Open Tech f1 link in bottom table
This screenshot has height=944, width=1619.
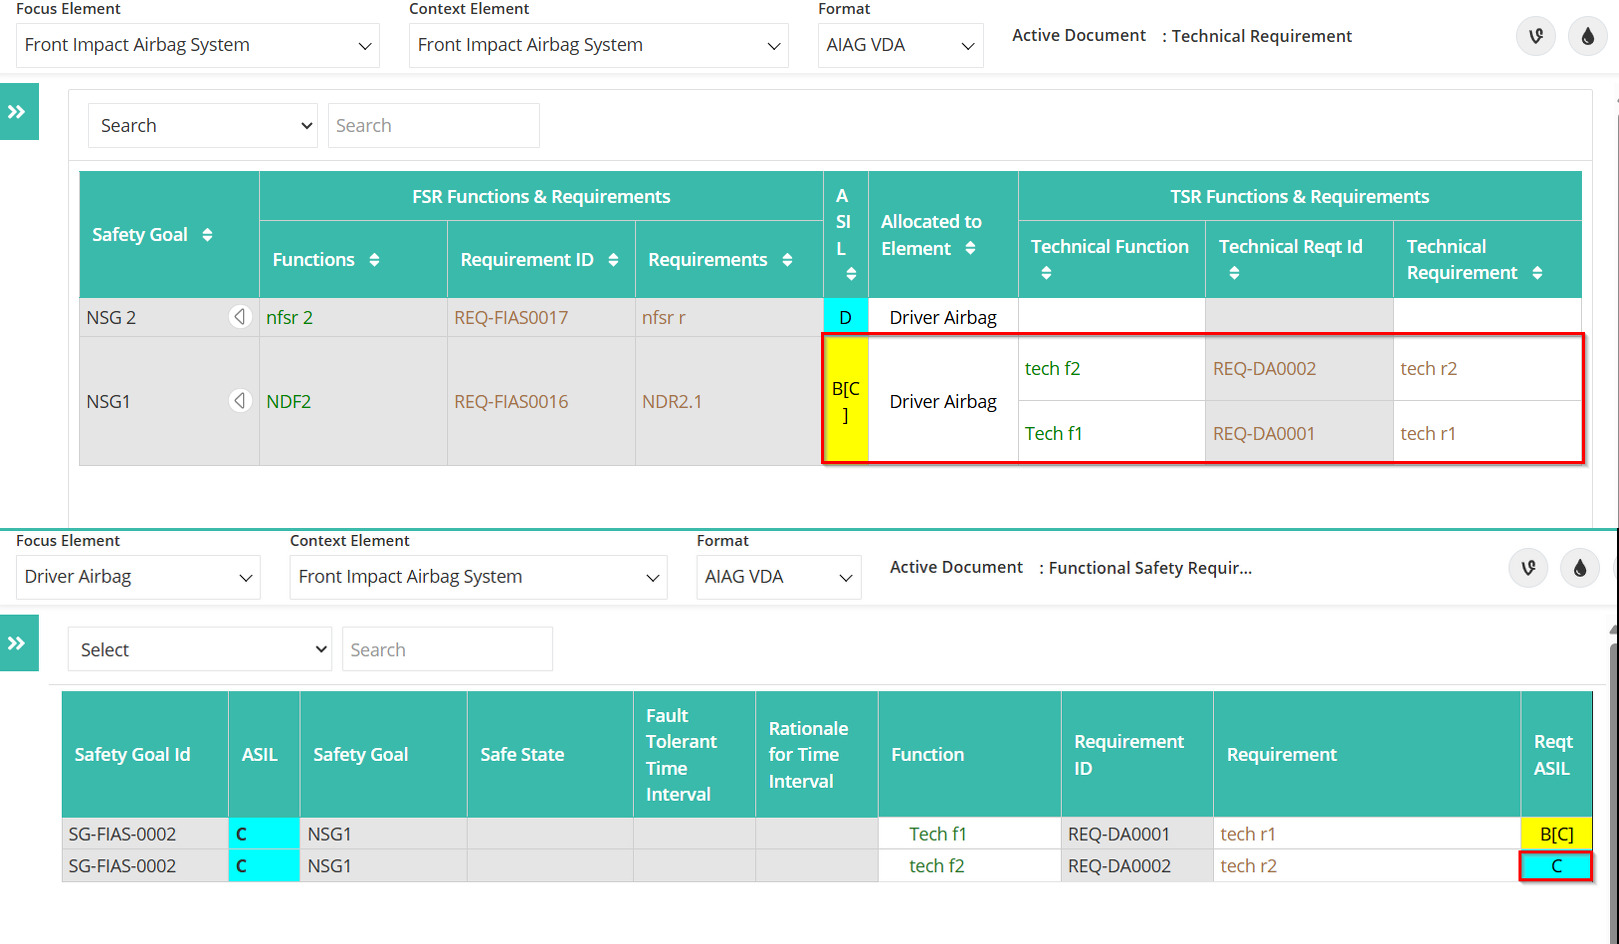point(937,834)
